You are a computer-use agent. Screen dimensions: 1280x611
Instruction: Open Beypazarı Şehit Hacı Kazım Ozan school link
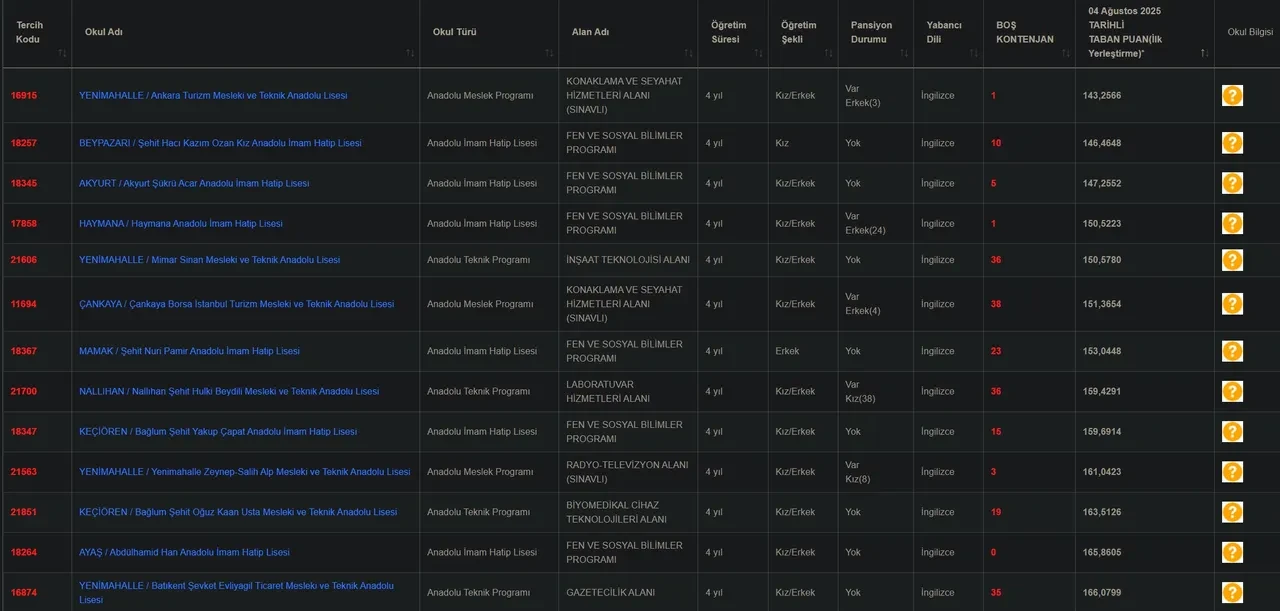click(220, 143)
